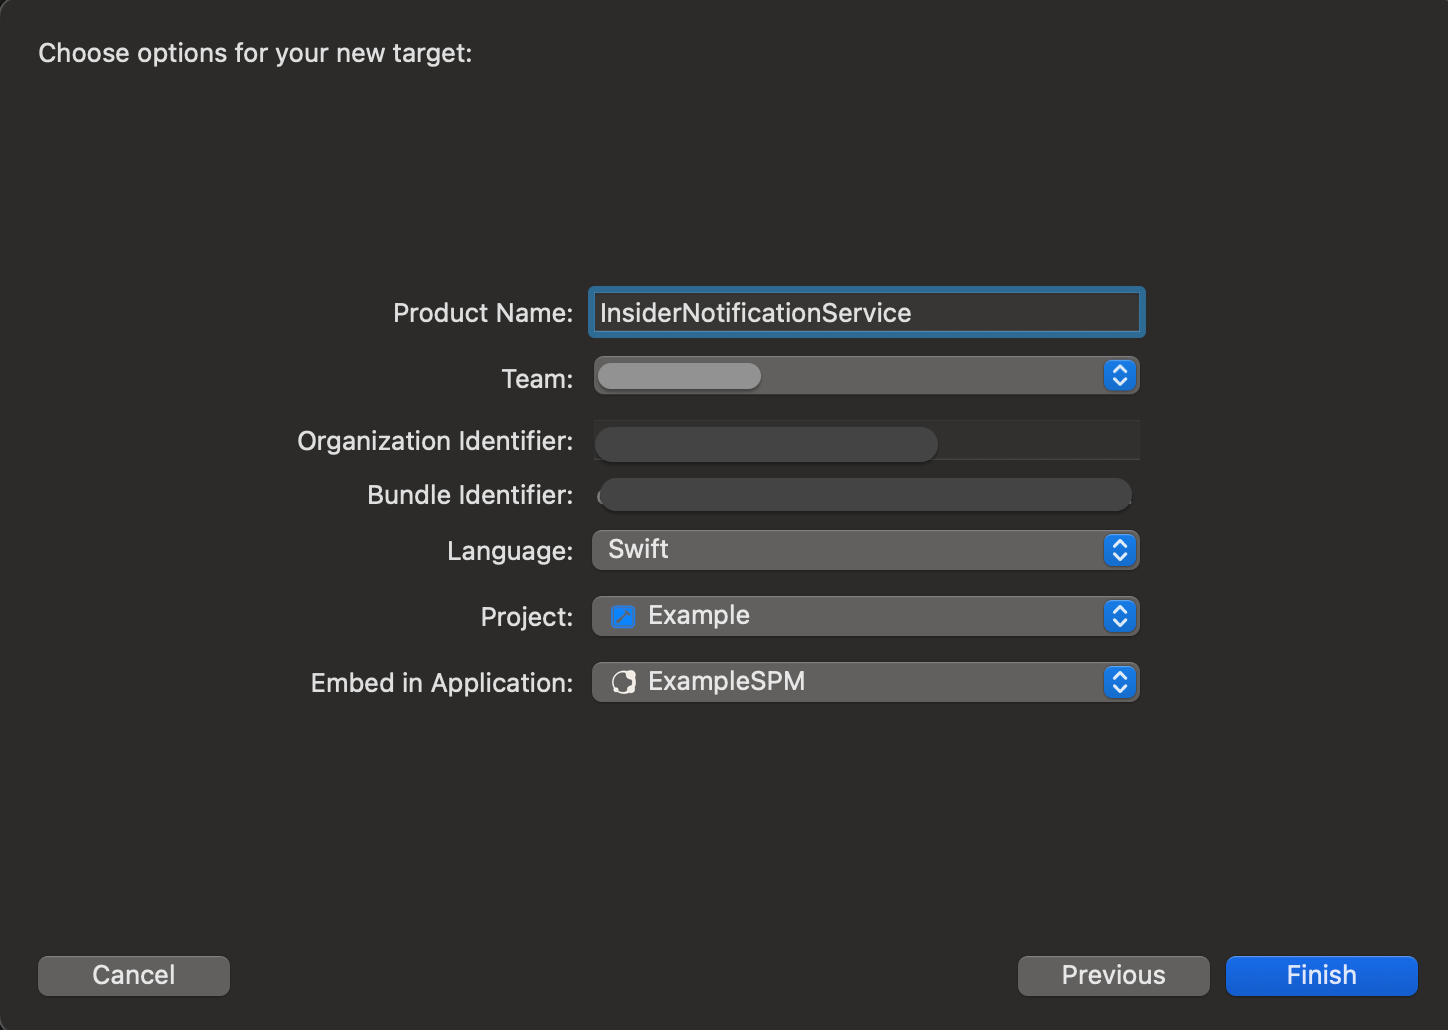Viewport: 1448px width, 1030px height.
Task: Open the Language dropdown showing Swift
Action: [866, 550]
